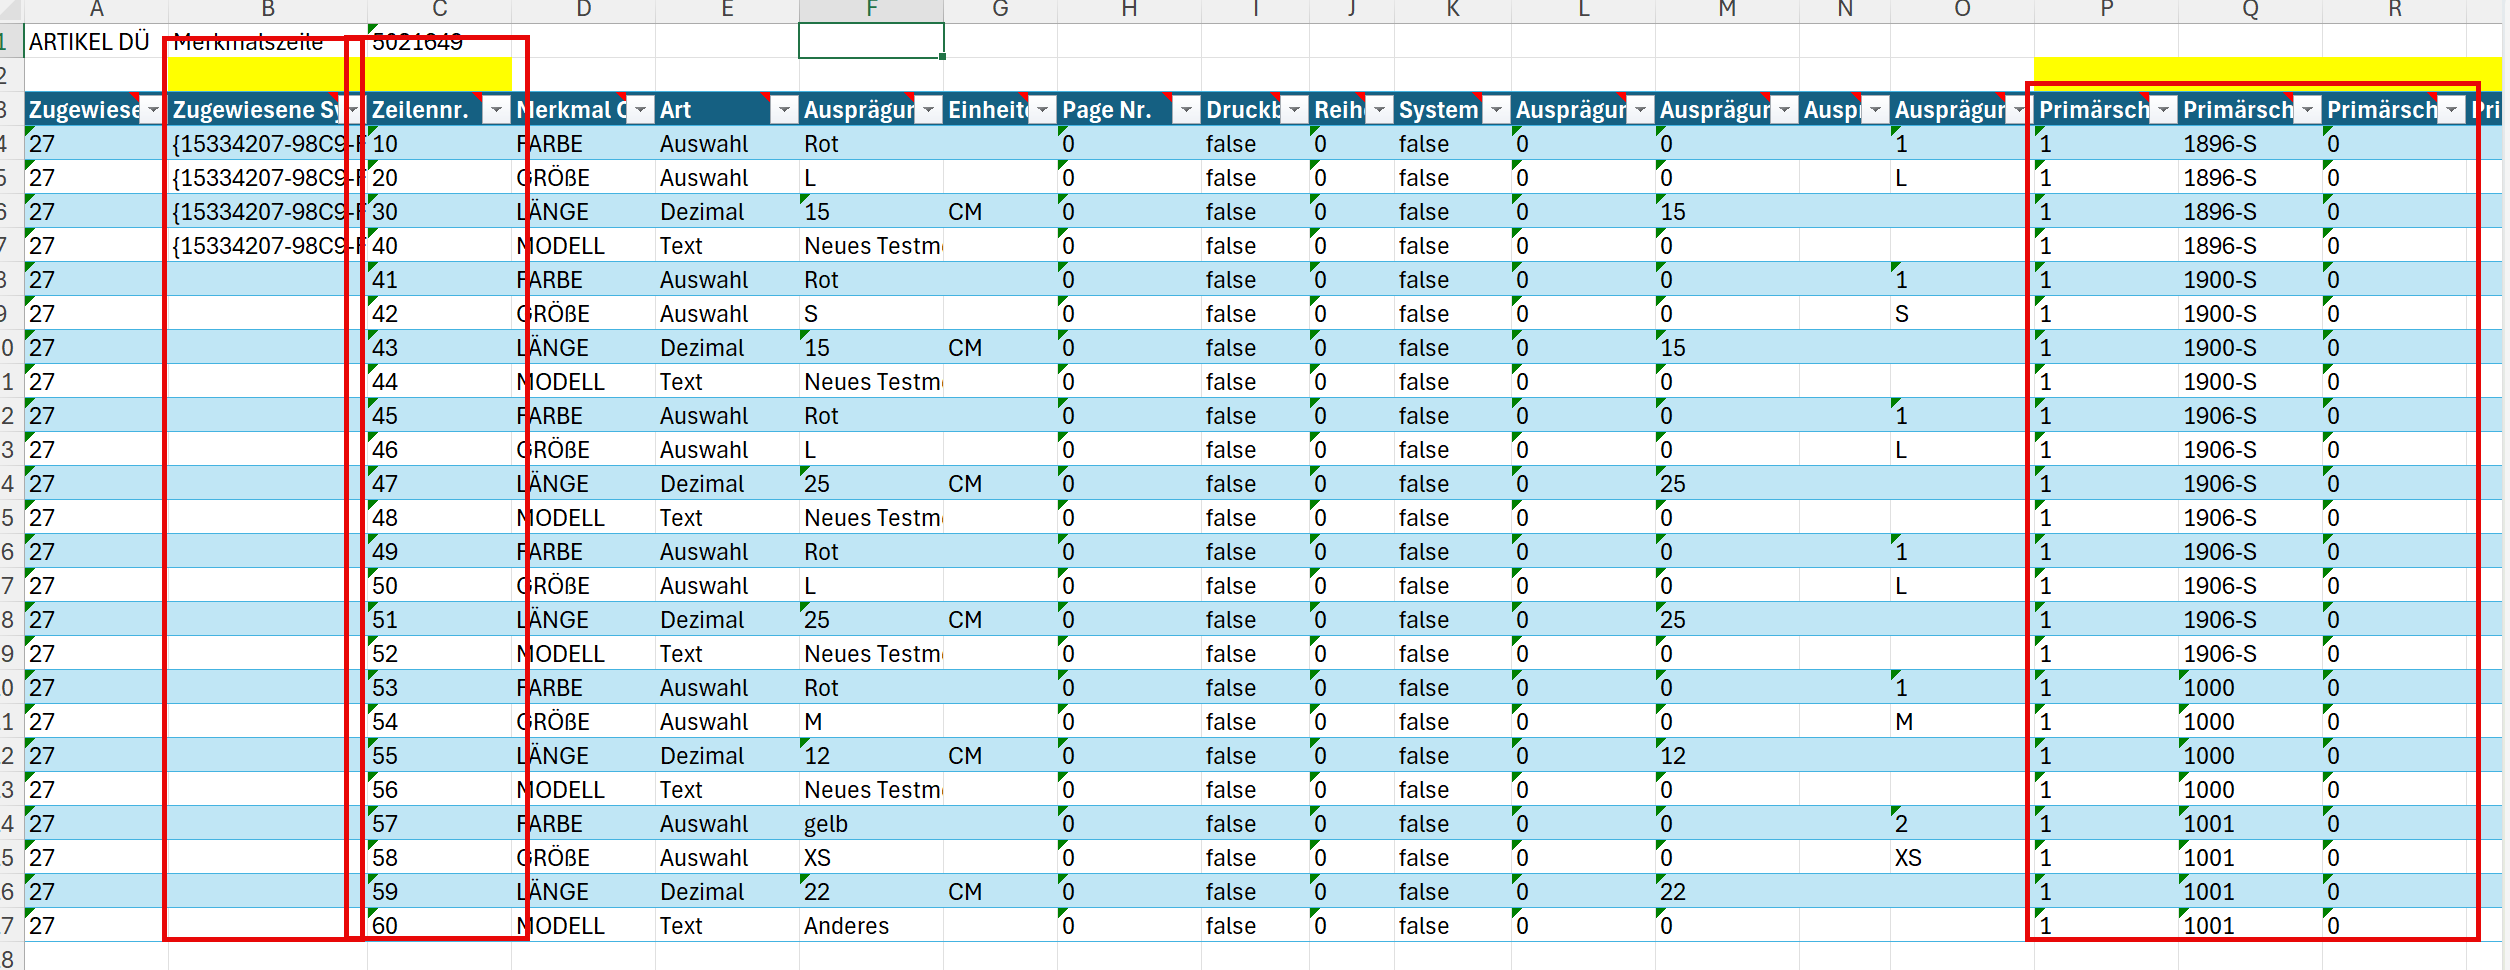This screenshot has width=2510, height=970.
Task: Open the System column filter dropdown
Action: pyautogui.click(x=1495, y=110)
